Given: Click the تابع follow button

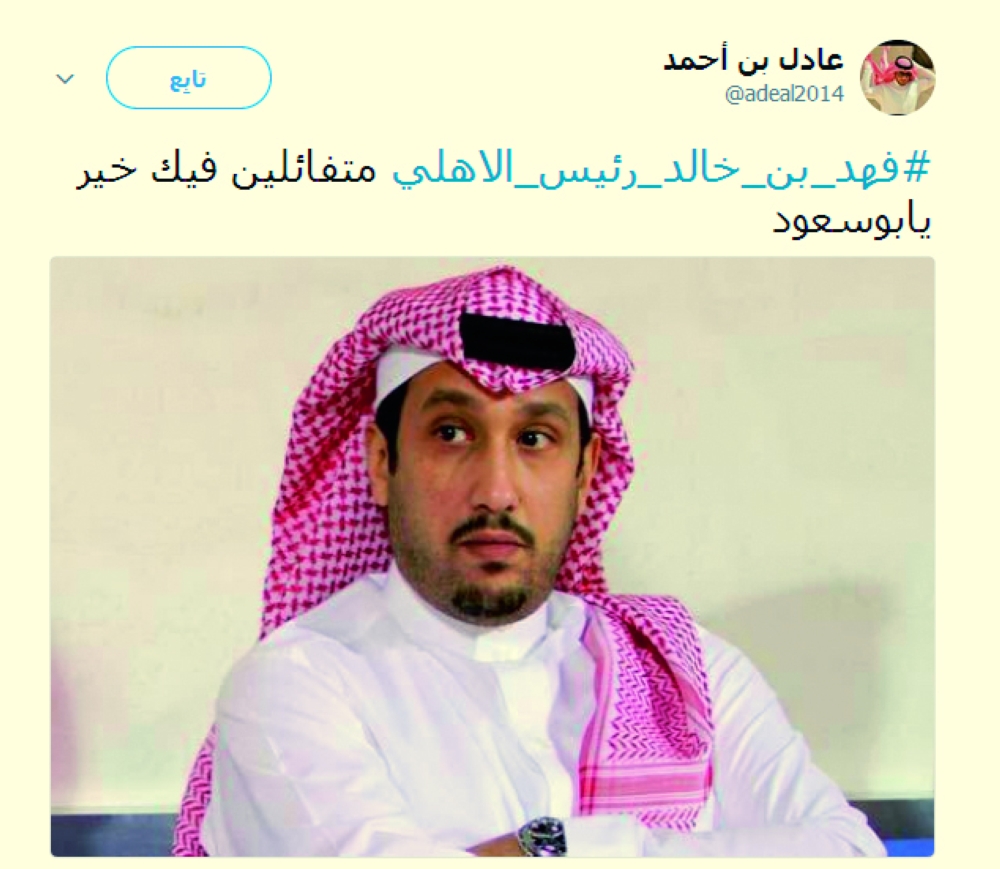Looking at the screenshot, I should 188,78.
